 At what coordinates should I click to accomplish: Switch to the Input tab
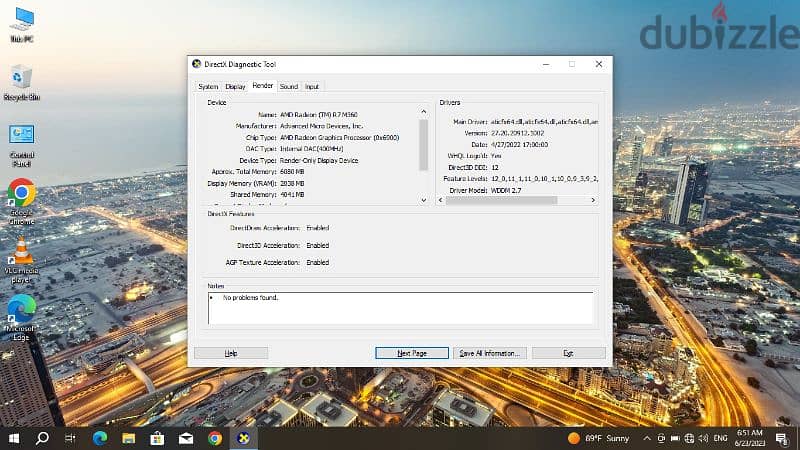pos(312,87)
